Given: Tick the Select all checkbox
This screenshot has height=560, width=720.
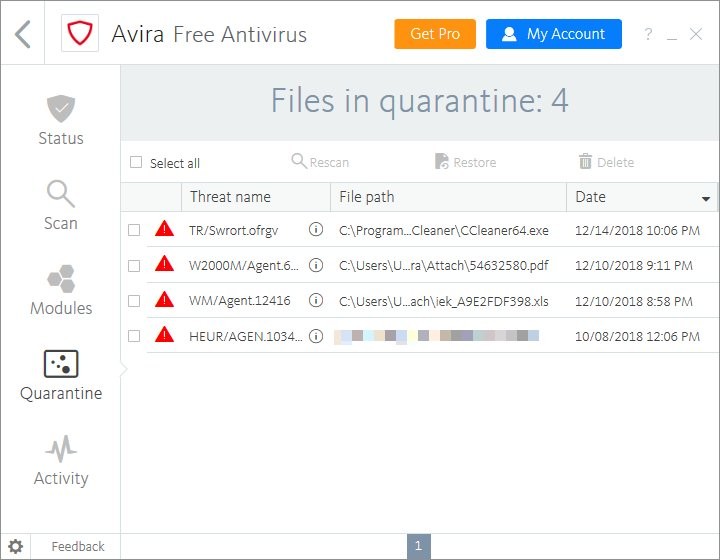Looking at the screenshot, I should 136,162.
